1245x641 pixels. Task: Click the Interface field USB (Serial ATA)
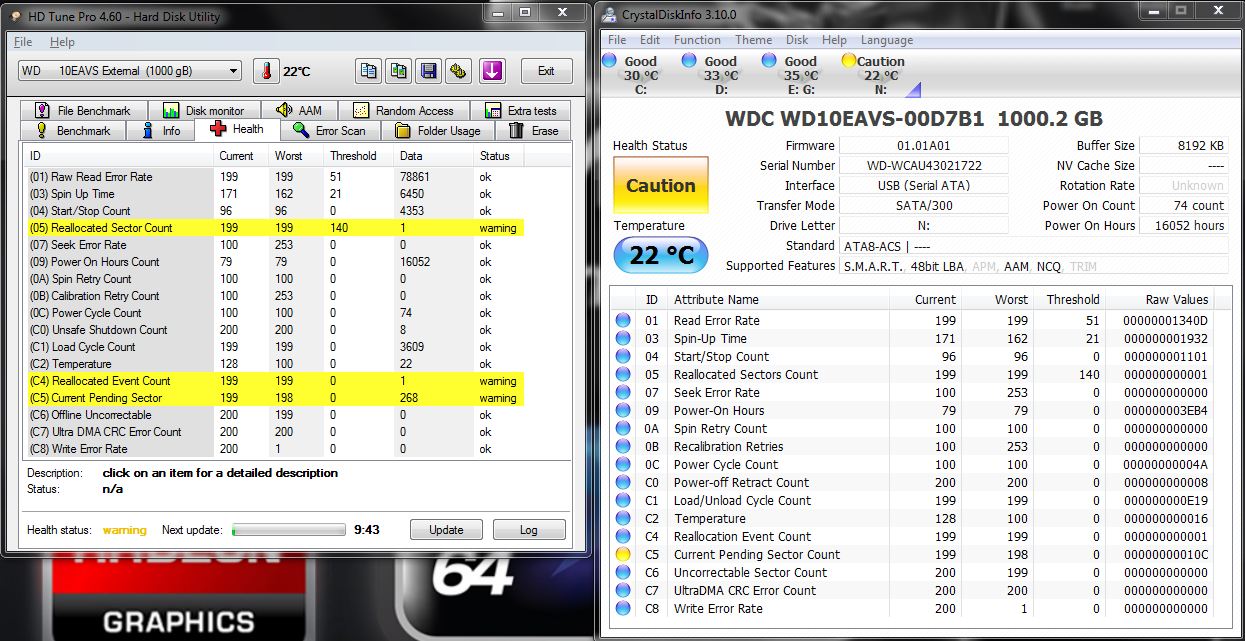(x=924, y=186)
